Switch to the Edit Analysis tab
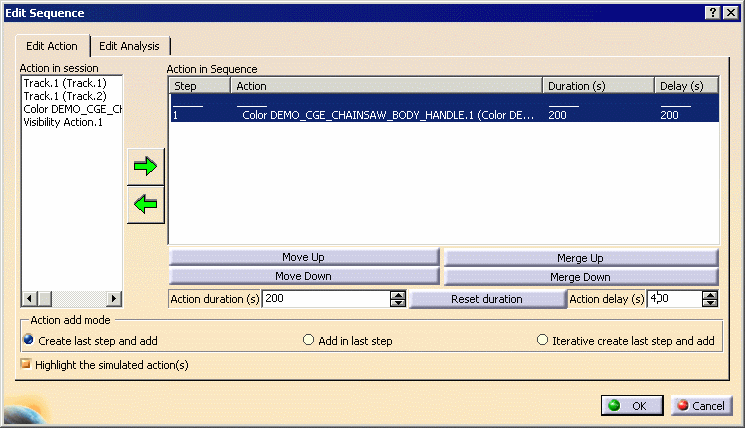745x428 pixels. (x=132, y=46)
